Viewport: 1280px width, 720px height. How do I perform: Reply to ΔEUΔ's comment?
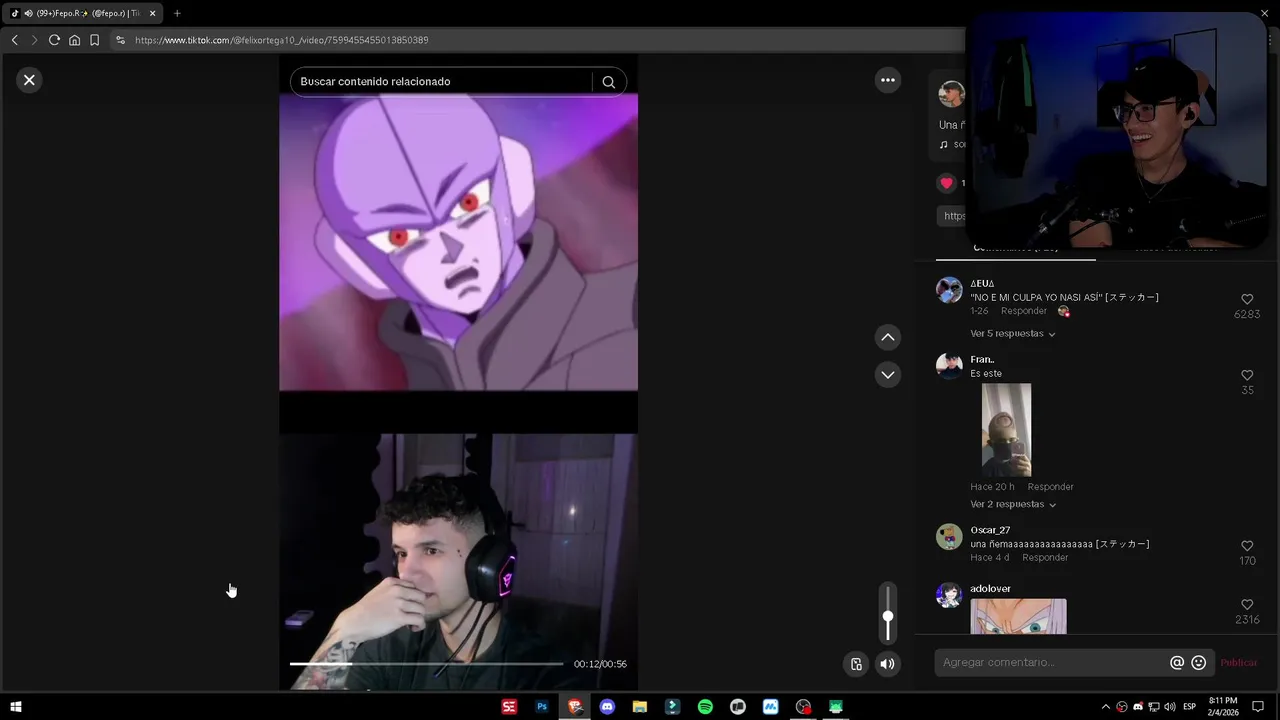click(1024, 311)
